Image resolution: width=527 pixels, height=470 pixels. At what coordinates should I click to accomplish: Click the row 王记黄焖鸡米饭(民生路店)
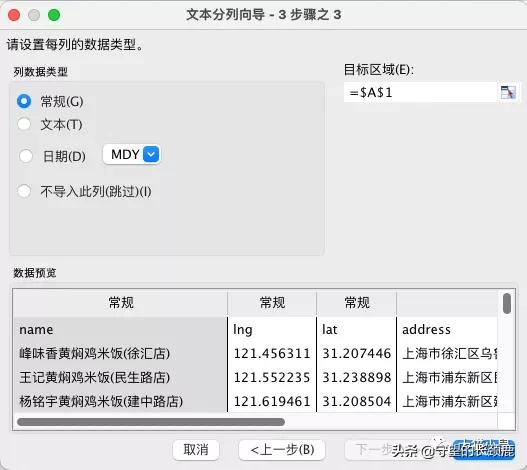tap(95, 378)
